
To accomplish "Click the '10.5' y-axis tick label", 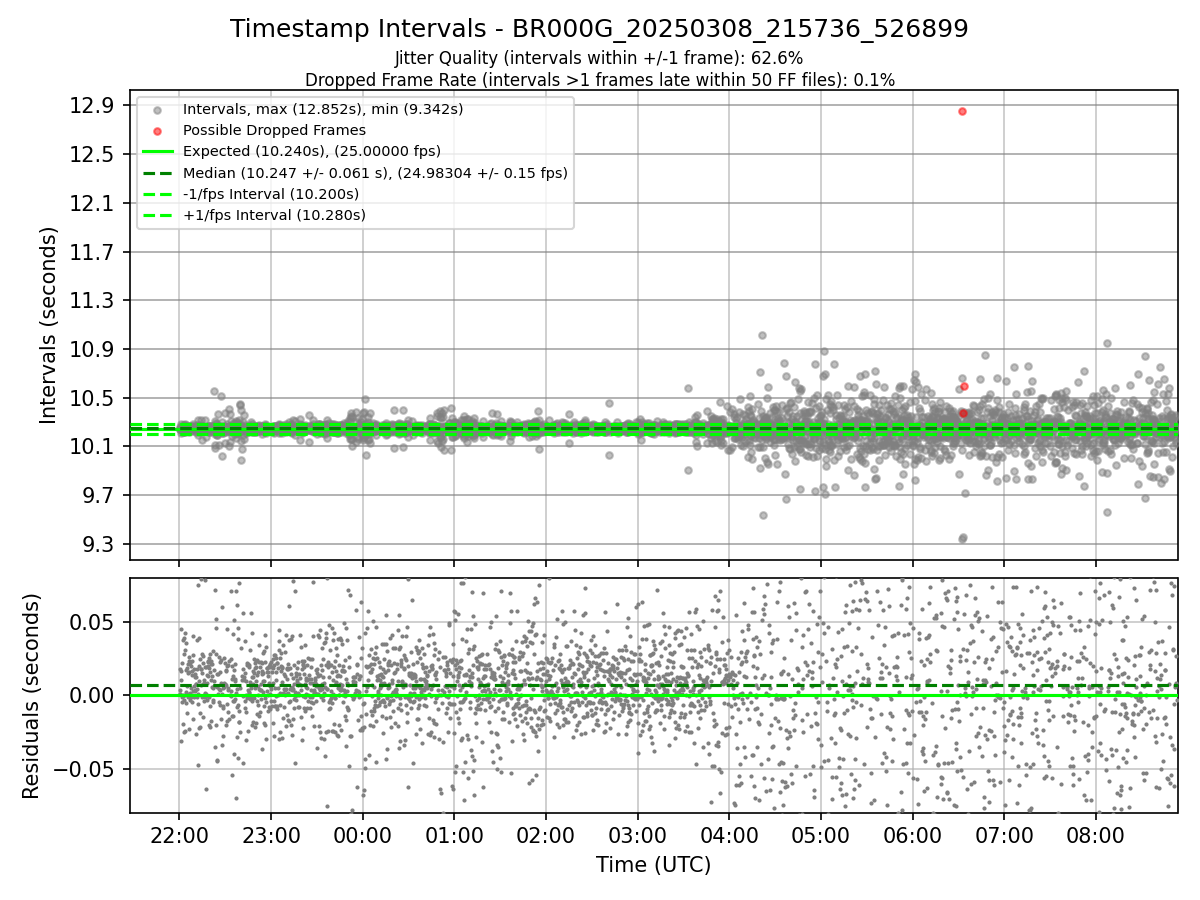I will [x=94, y=398].
